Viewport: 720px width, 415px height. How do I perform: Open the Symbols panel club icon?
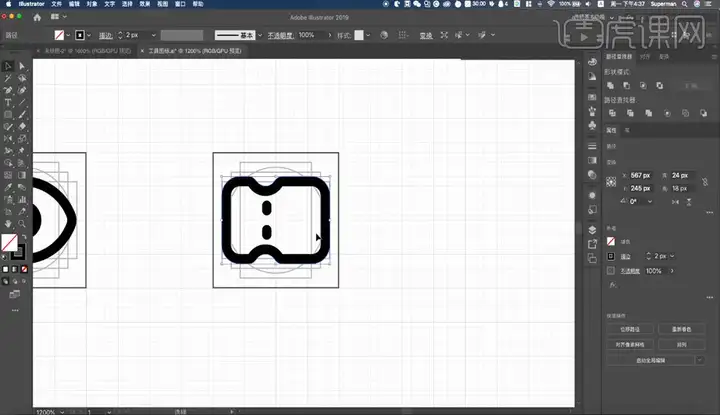click(592, 125)
